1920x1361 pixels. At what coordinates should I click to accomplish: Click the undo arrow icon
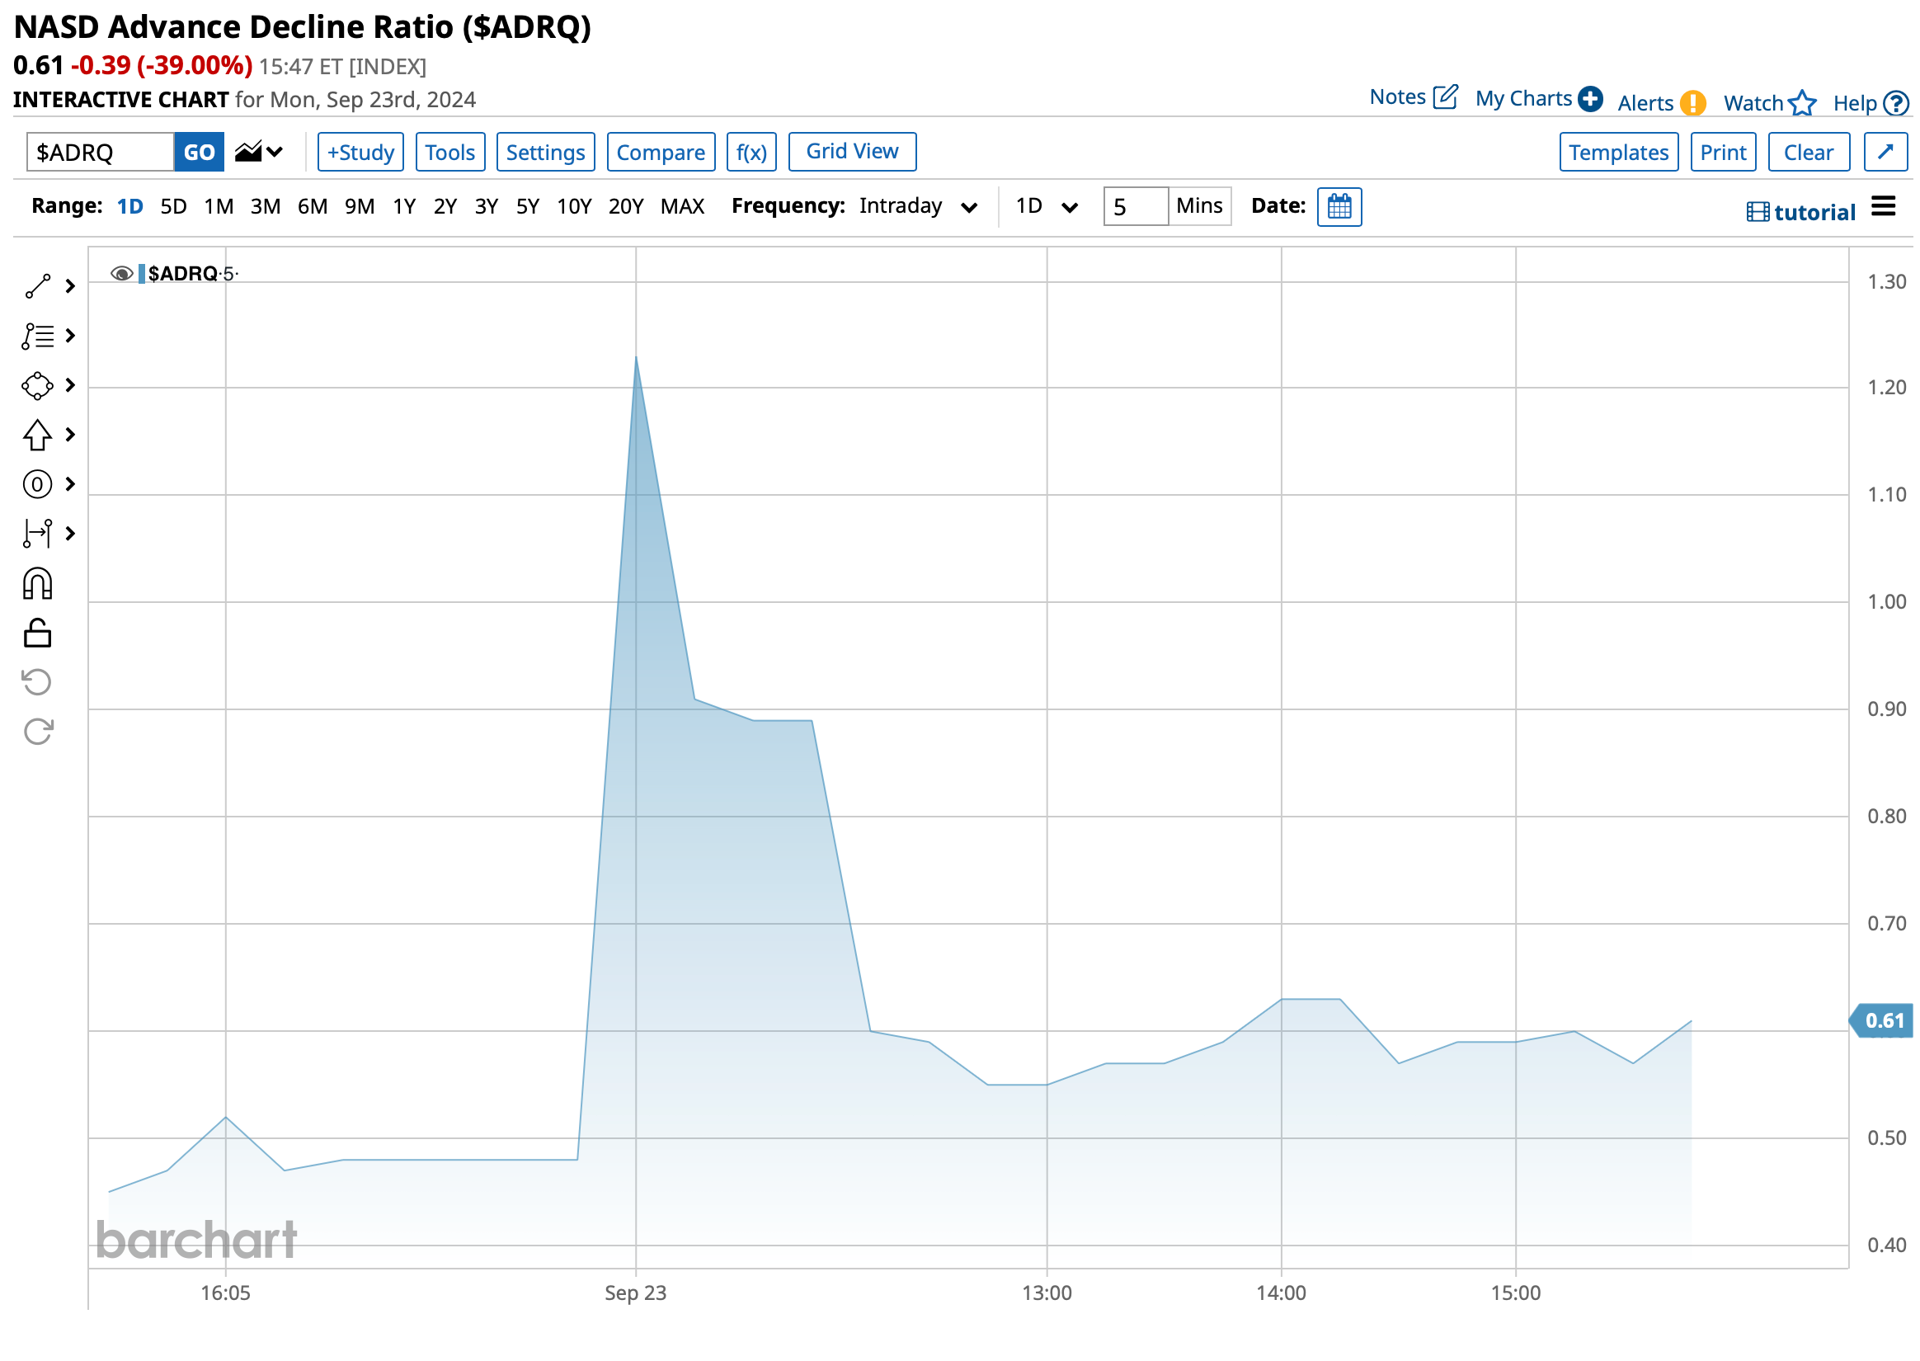click(x=38, y=682)
